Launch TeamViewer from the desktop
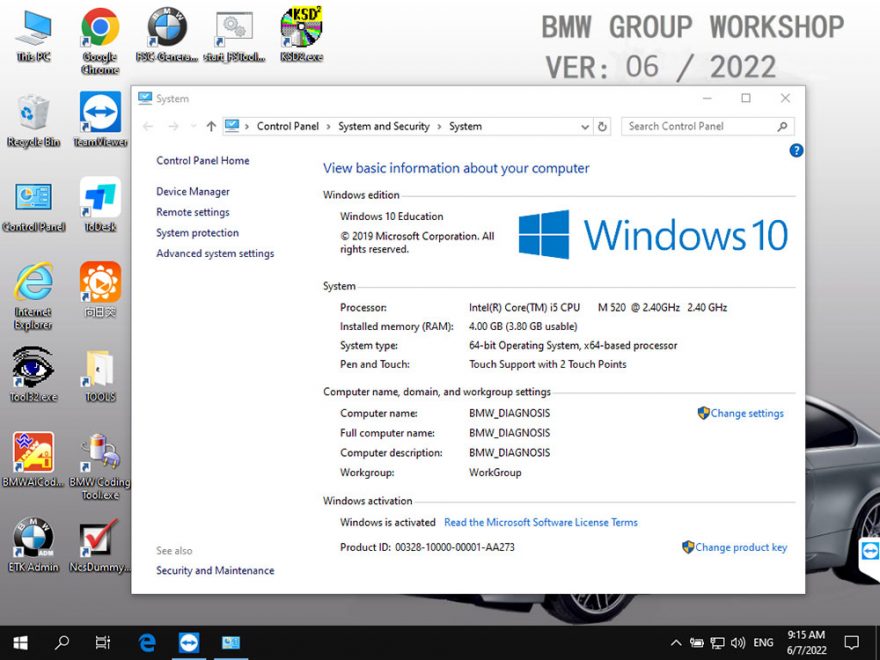Viewport: 880px width, 660px height. (100, 110)
